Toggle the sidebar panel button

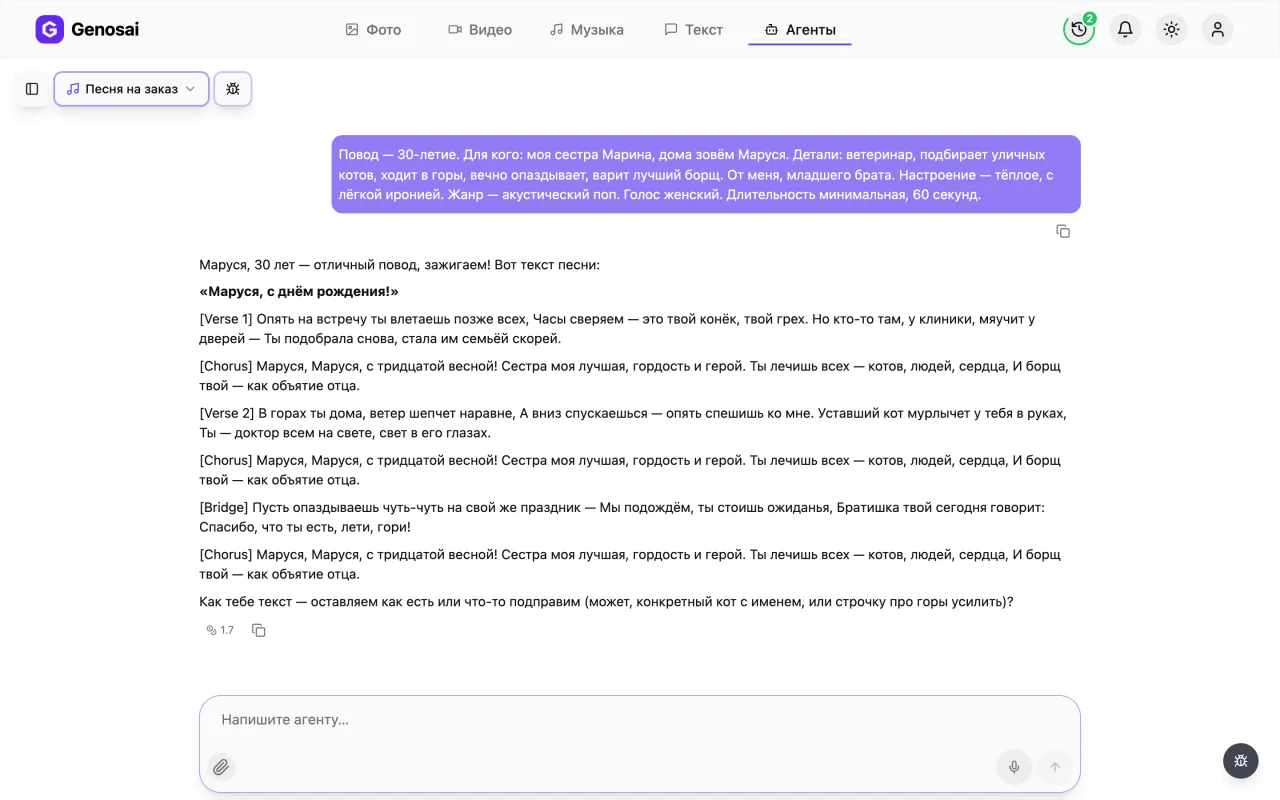32,89
